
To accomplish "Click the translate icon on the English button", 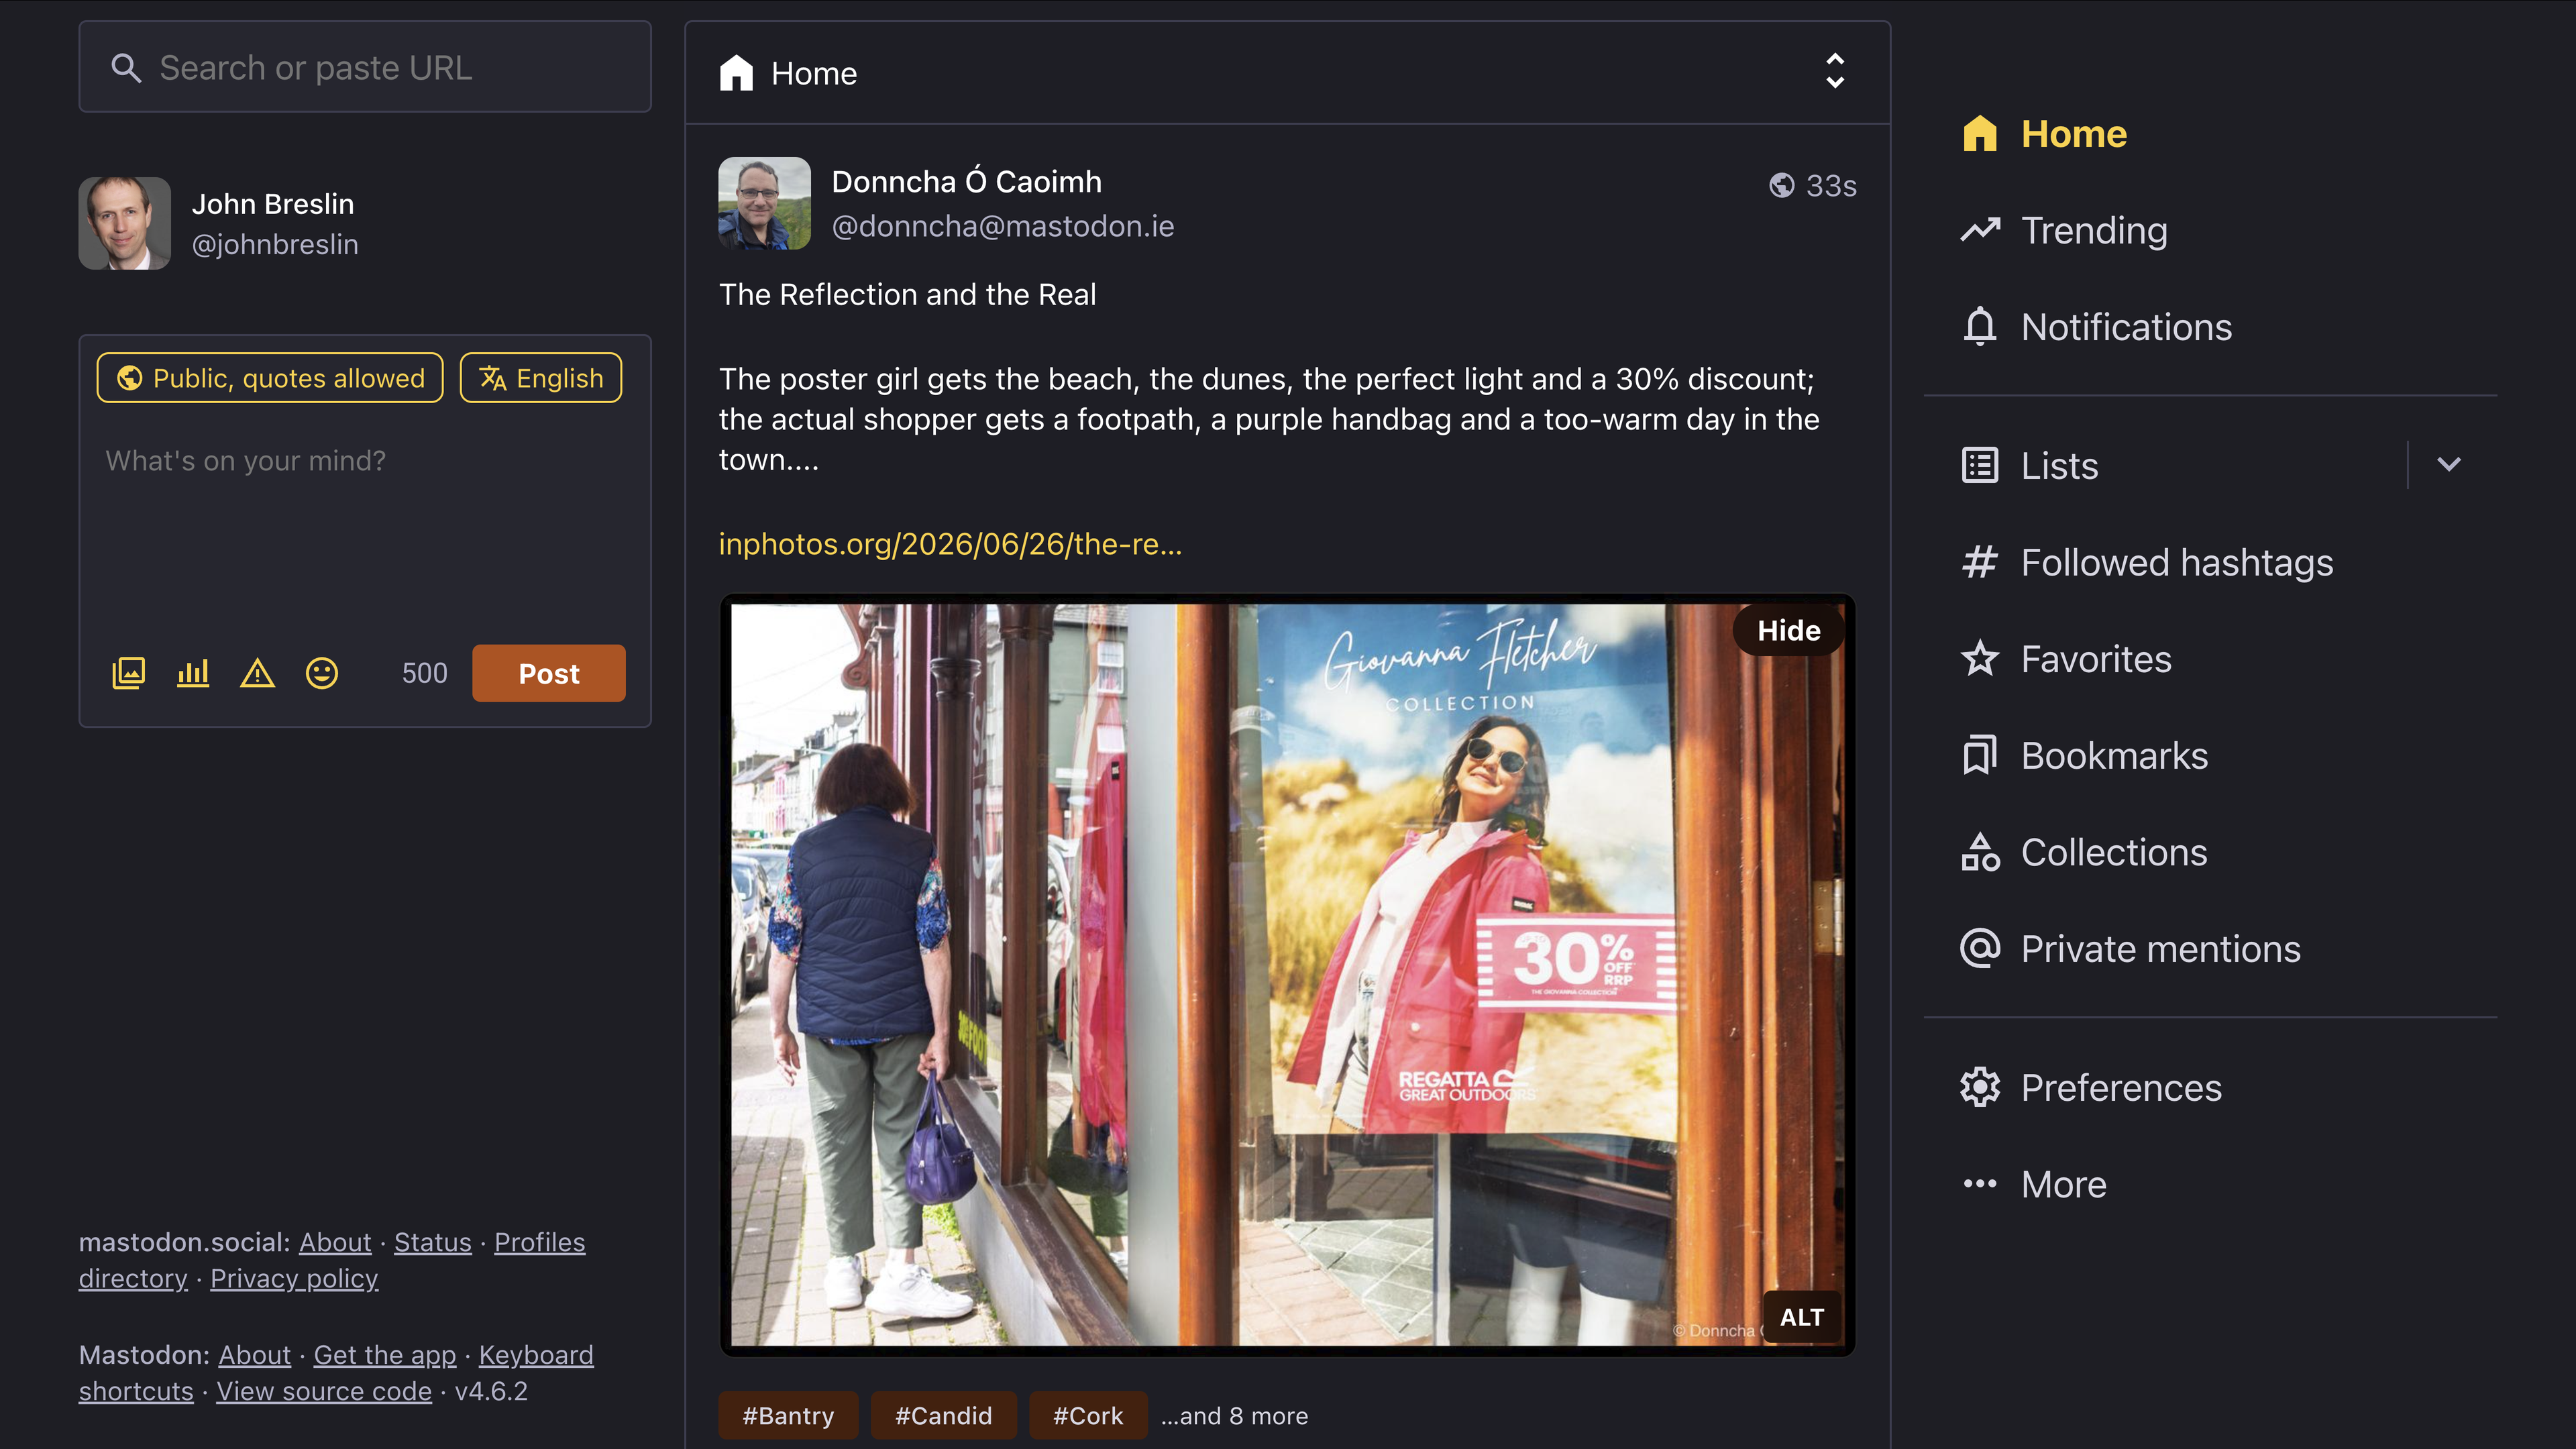I will click(x=492, y=378).
